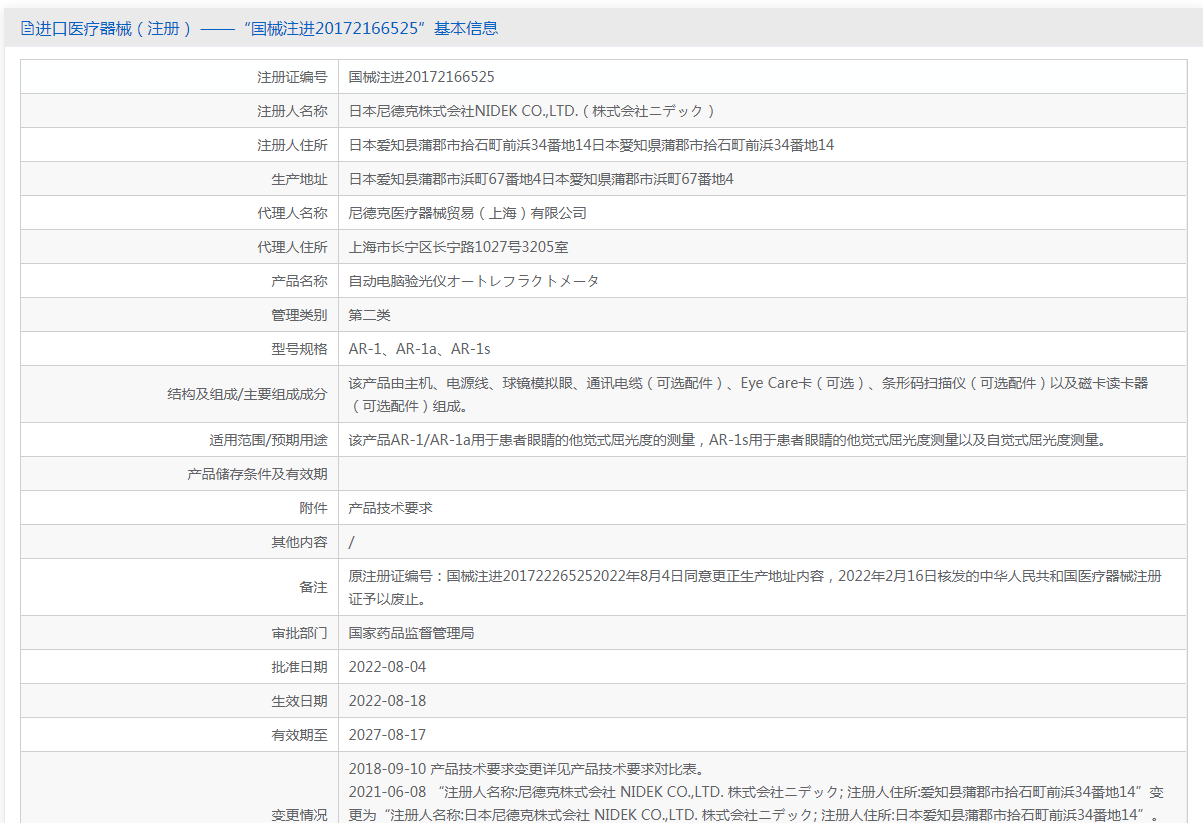
Task: Click the label 代理人住所
Action: (x=292, y=247)
